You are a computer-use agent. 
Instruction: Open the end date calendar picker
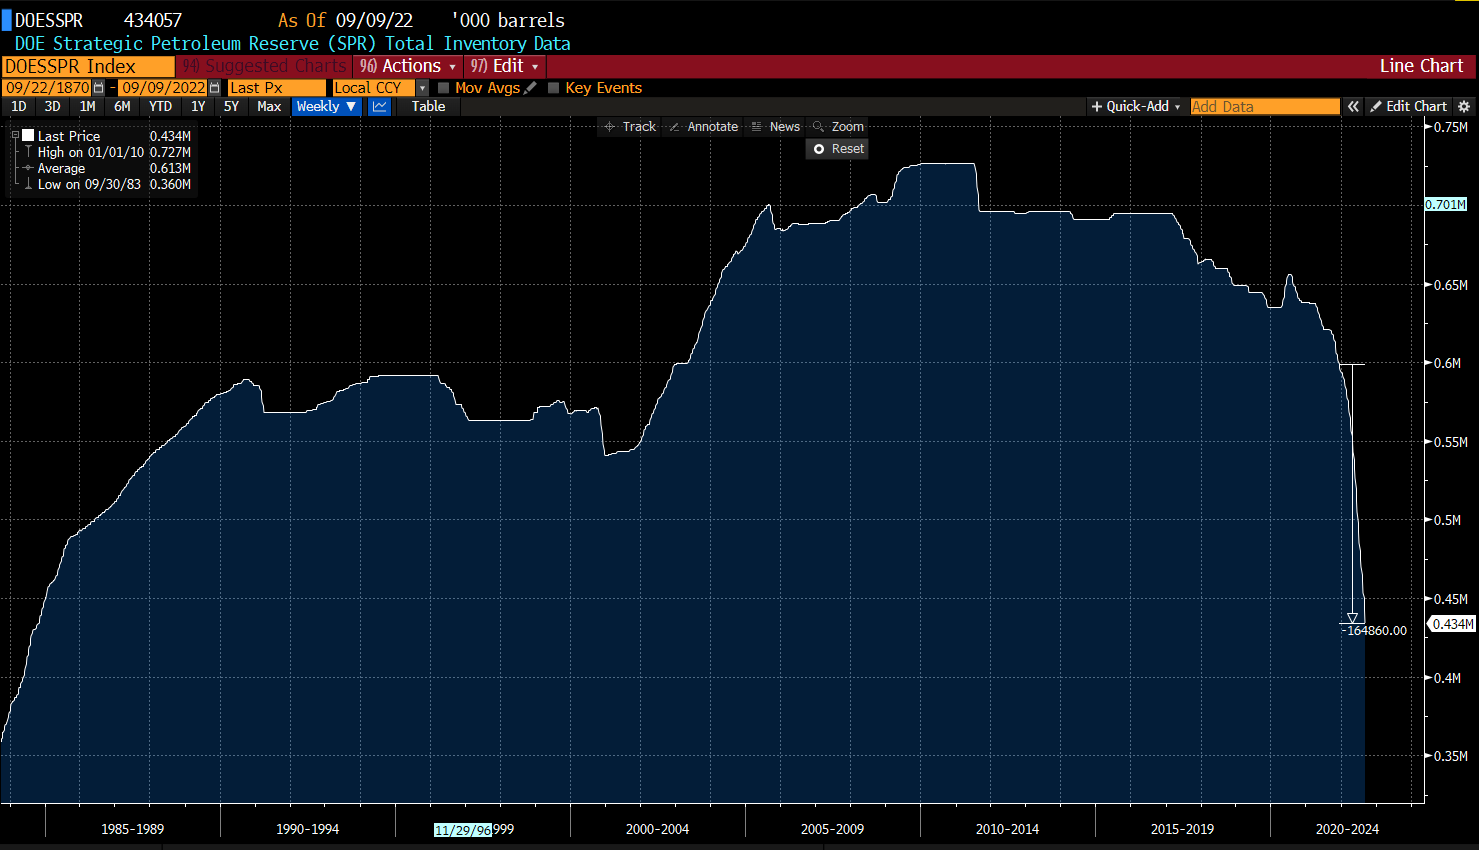pos(214,88)
